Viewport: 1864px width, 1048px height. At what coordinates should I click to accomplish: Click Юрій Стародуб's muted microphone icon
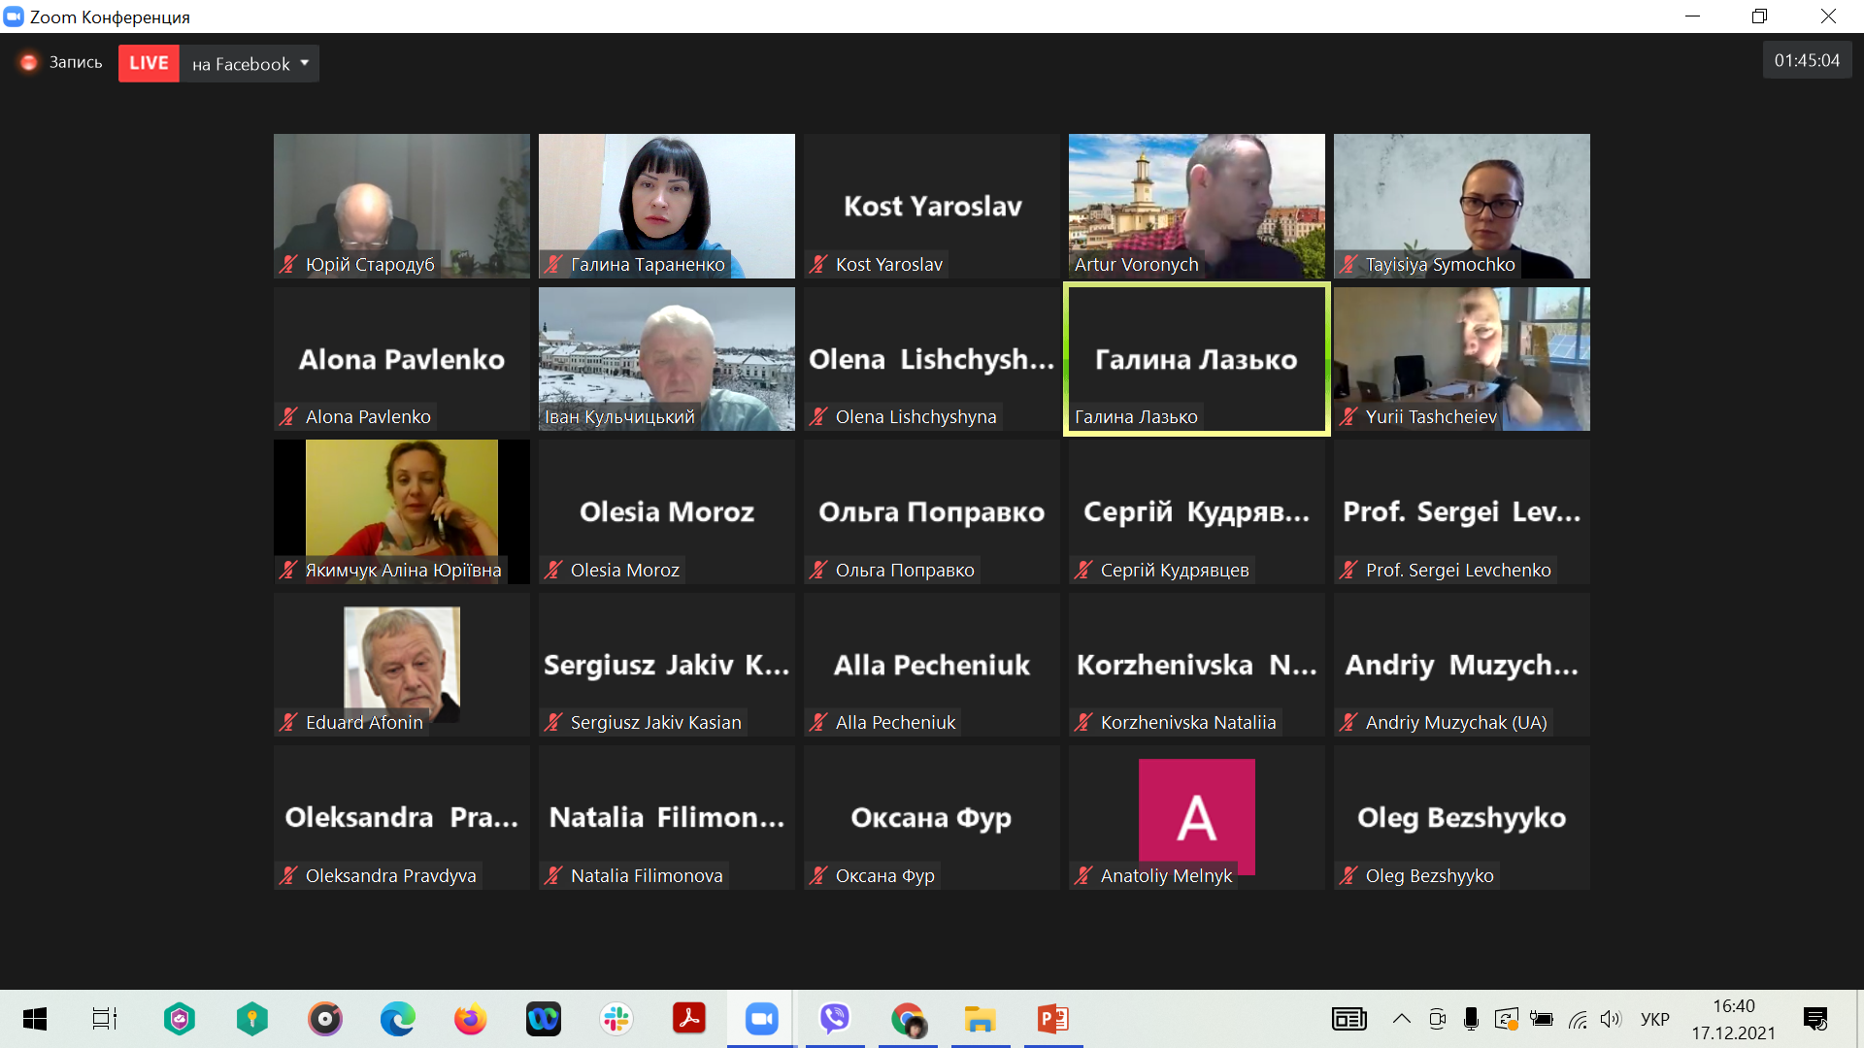pos(289,264)
